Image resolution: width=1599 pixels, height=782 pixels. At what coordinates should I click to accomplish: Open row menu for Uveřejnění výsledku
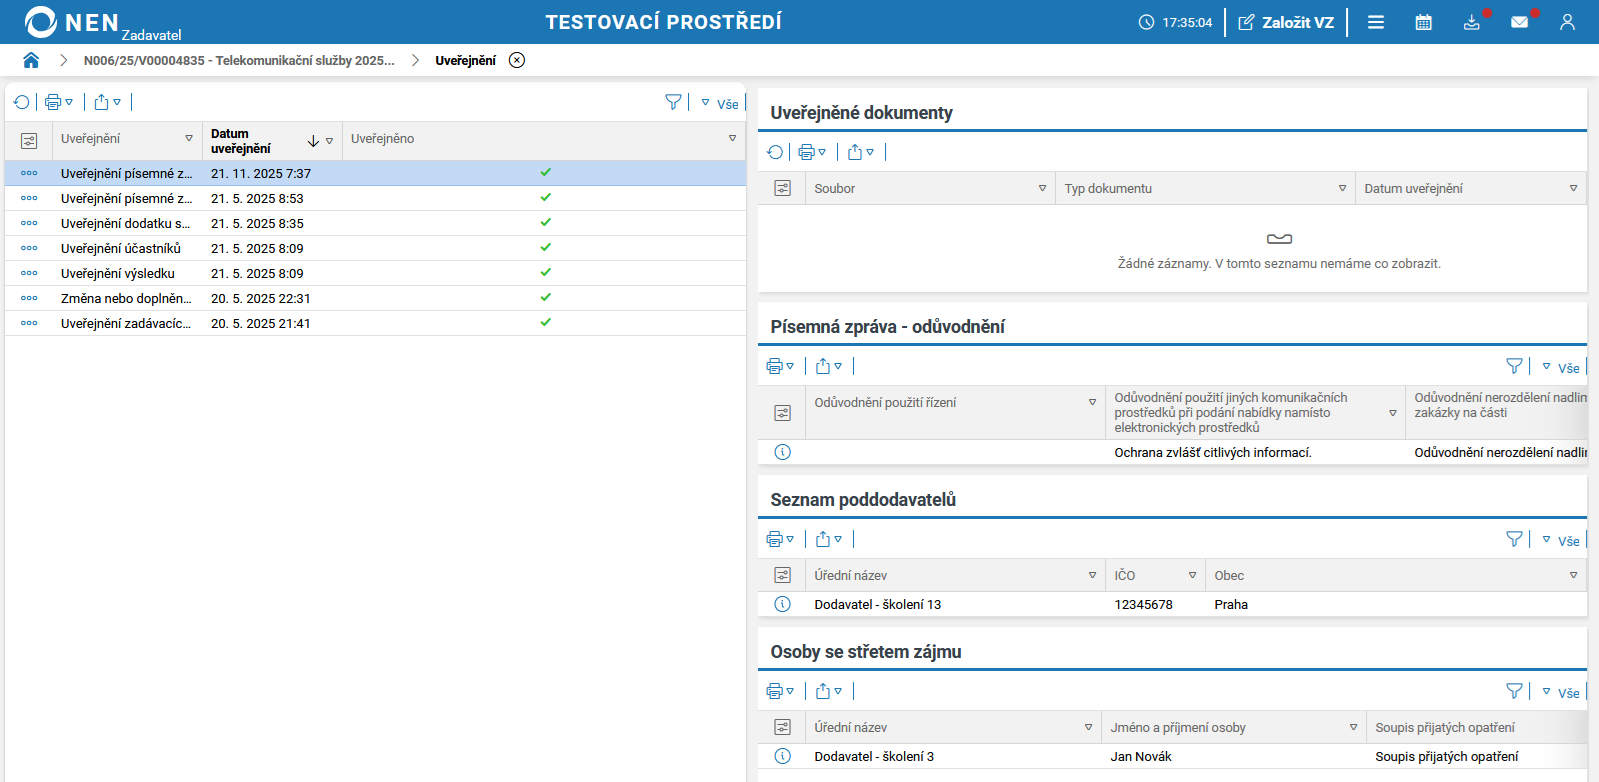point(29,273)
